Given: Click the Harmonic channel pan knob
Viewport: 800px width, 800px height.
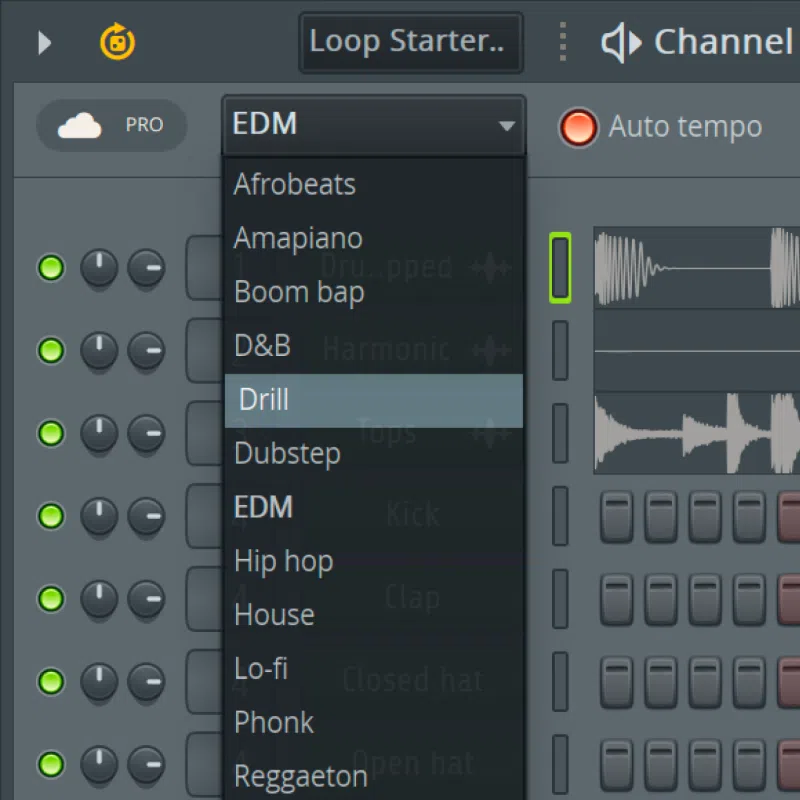Looking at the screenshot, I should (99, 351).
